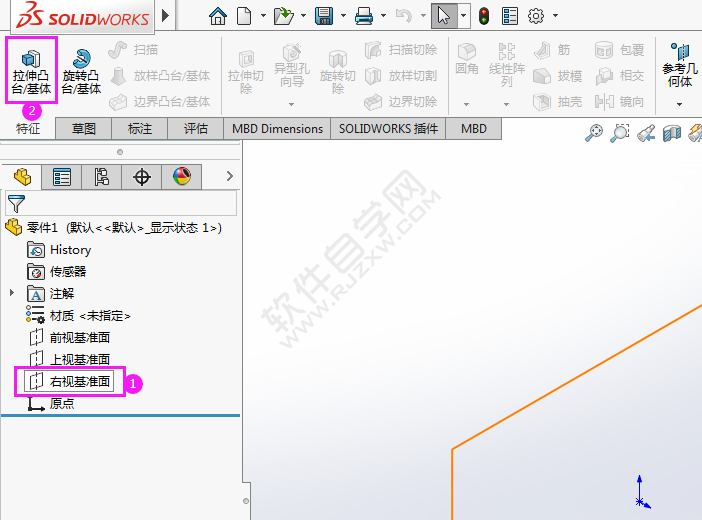Click Fillet (圆角) tool
Viewport: 702px width, 520px height.
click(x=467, y=59)
